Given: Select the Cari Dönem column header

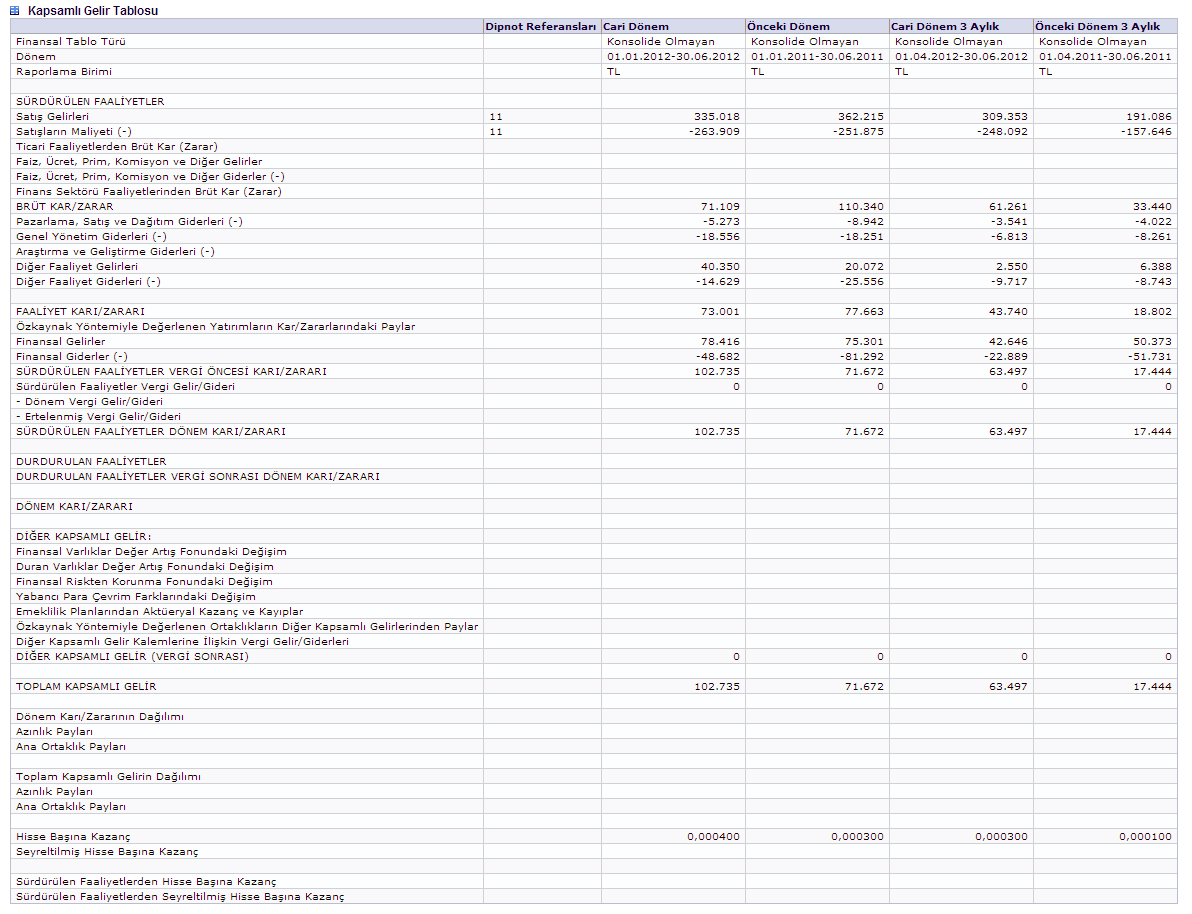Looking at the screenshot, I should click(636, 26).
